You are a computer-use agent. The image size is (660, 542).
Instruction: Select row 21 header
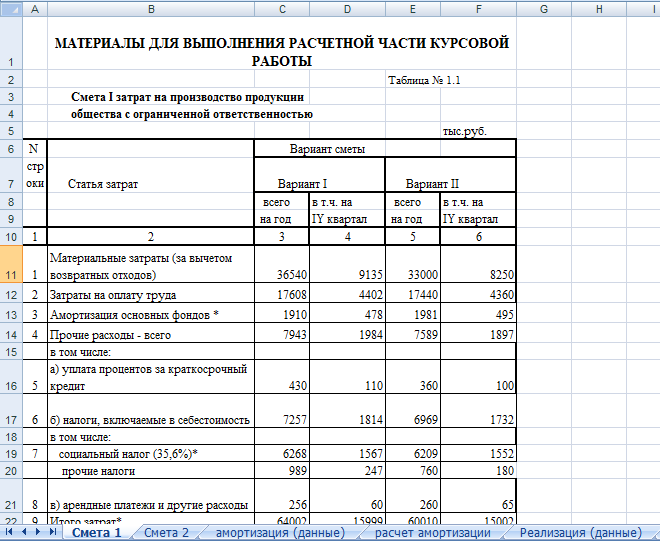click(11, 496)
